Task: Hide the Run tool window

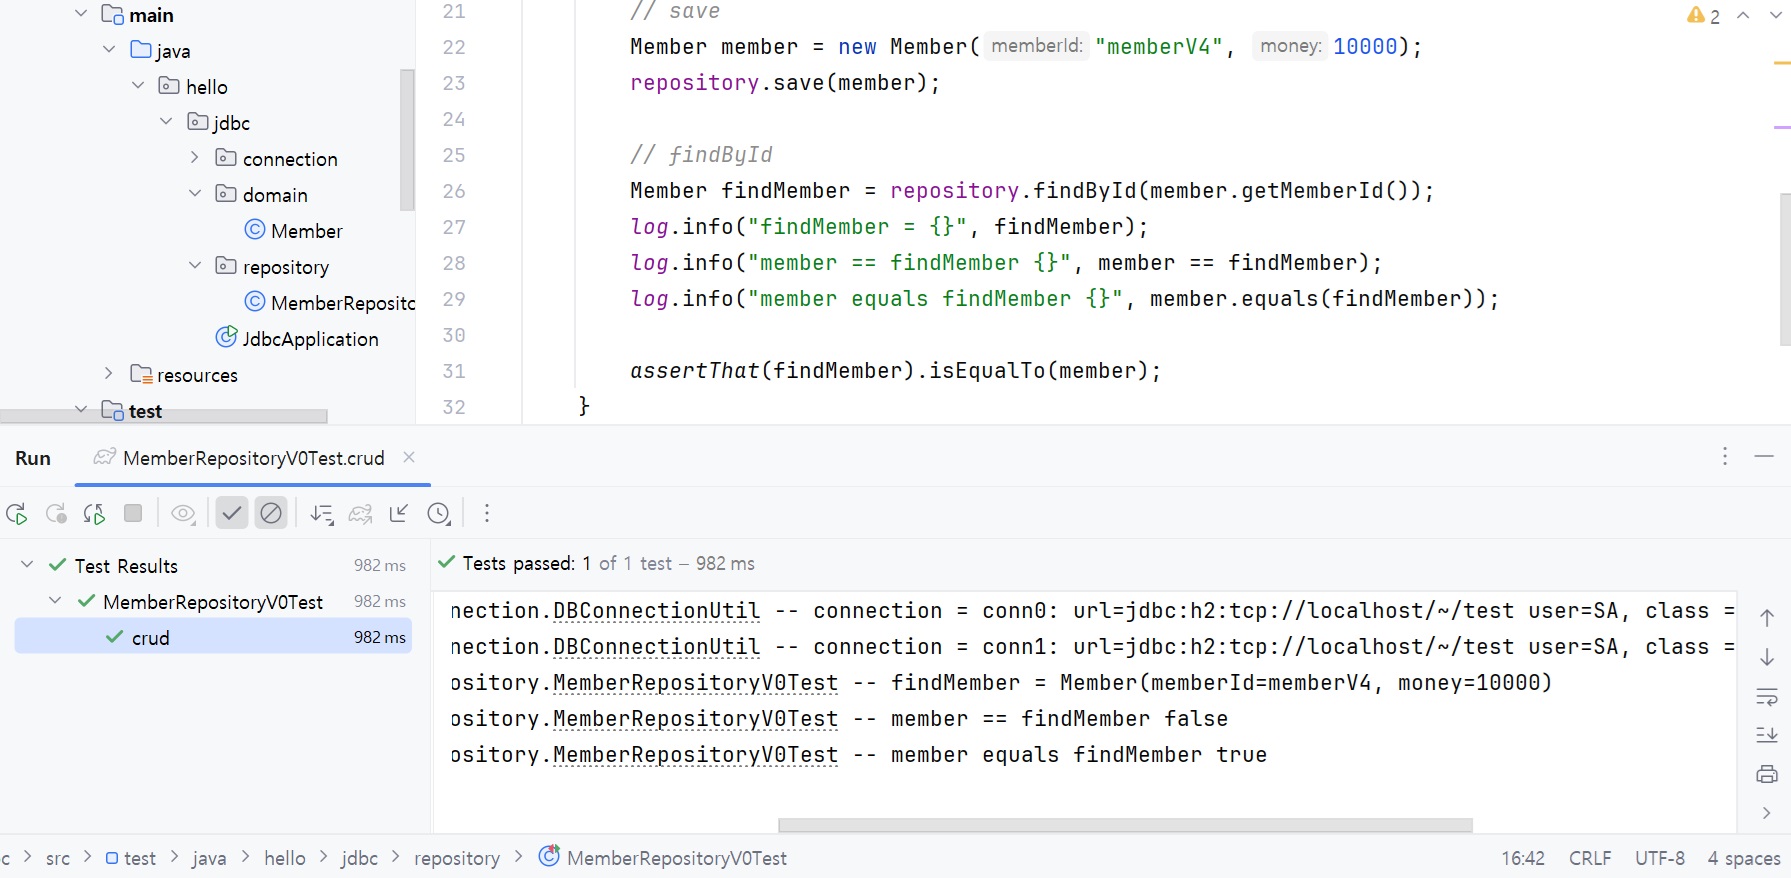Action: point(1764,457)
